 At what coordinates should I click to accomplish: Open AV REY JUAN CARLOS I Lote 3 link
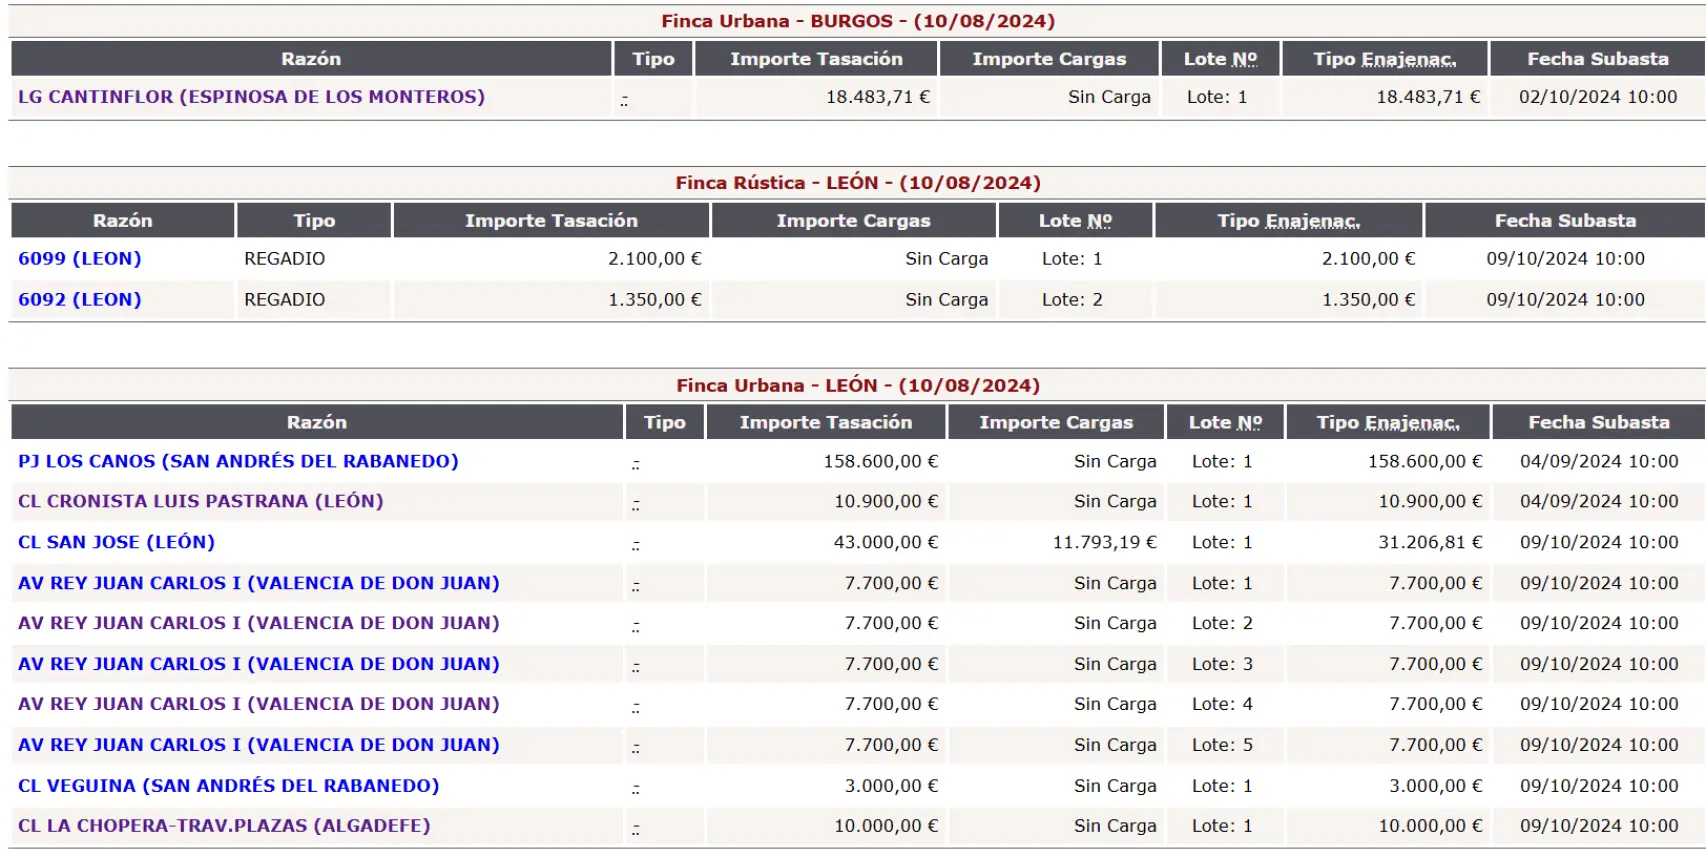tap(259, 664)
